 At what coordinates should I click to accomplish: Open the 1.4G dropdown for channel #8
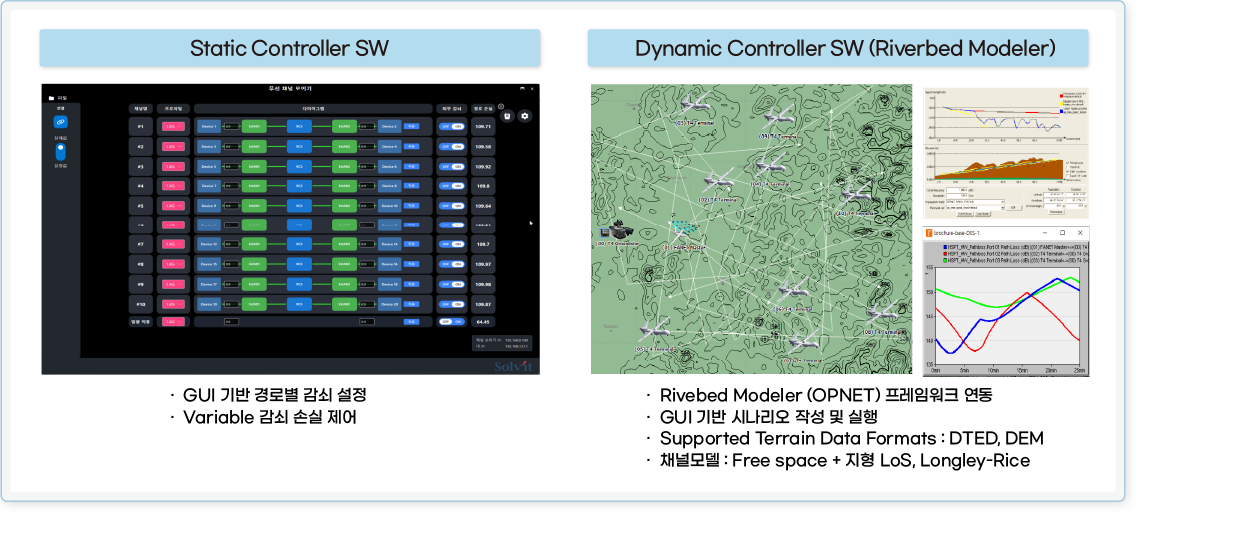click(173, 264)
